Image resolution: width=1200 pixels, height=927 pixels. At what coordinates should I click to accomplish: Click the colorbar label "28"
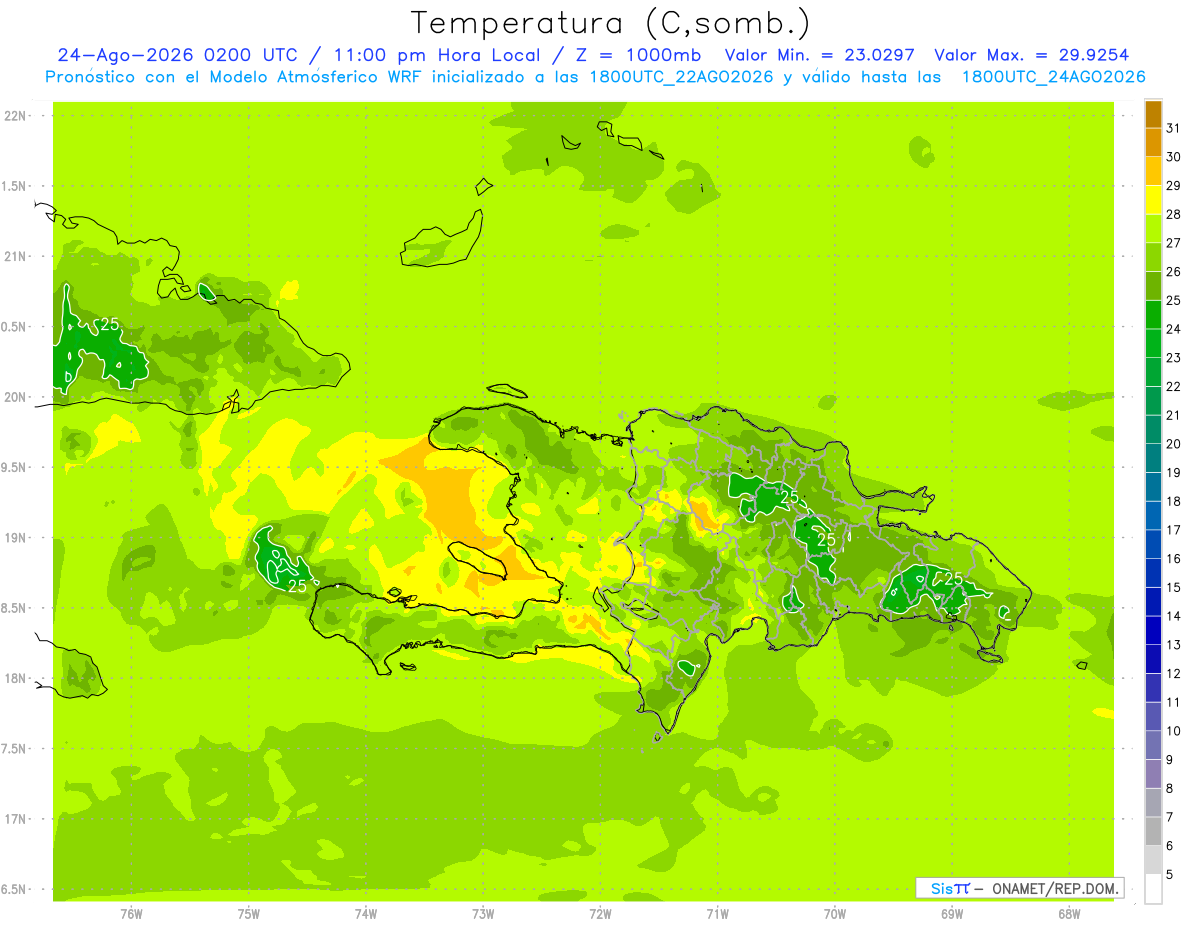click(x=1174, y=214)
